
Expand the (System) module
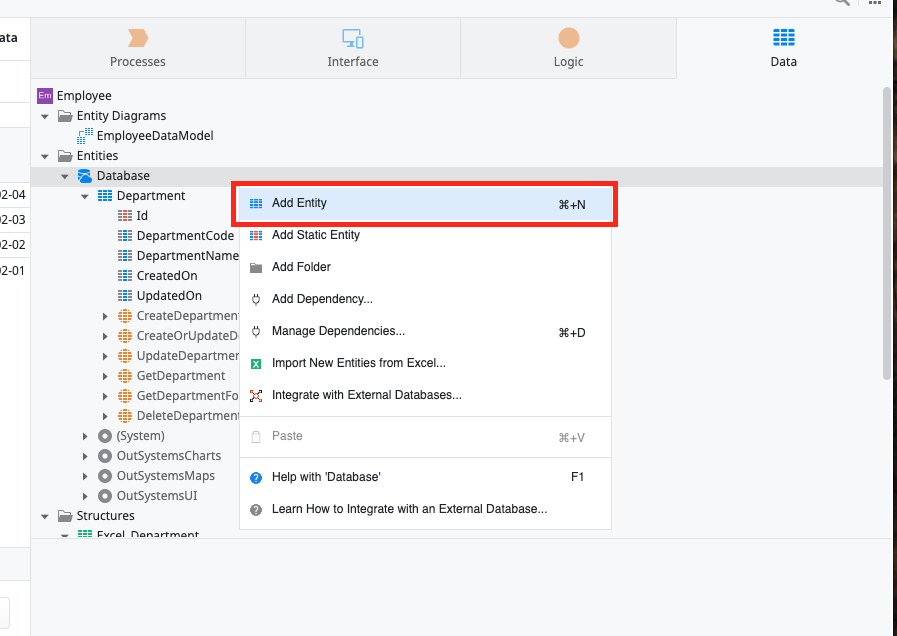(x=85, y=436)
